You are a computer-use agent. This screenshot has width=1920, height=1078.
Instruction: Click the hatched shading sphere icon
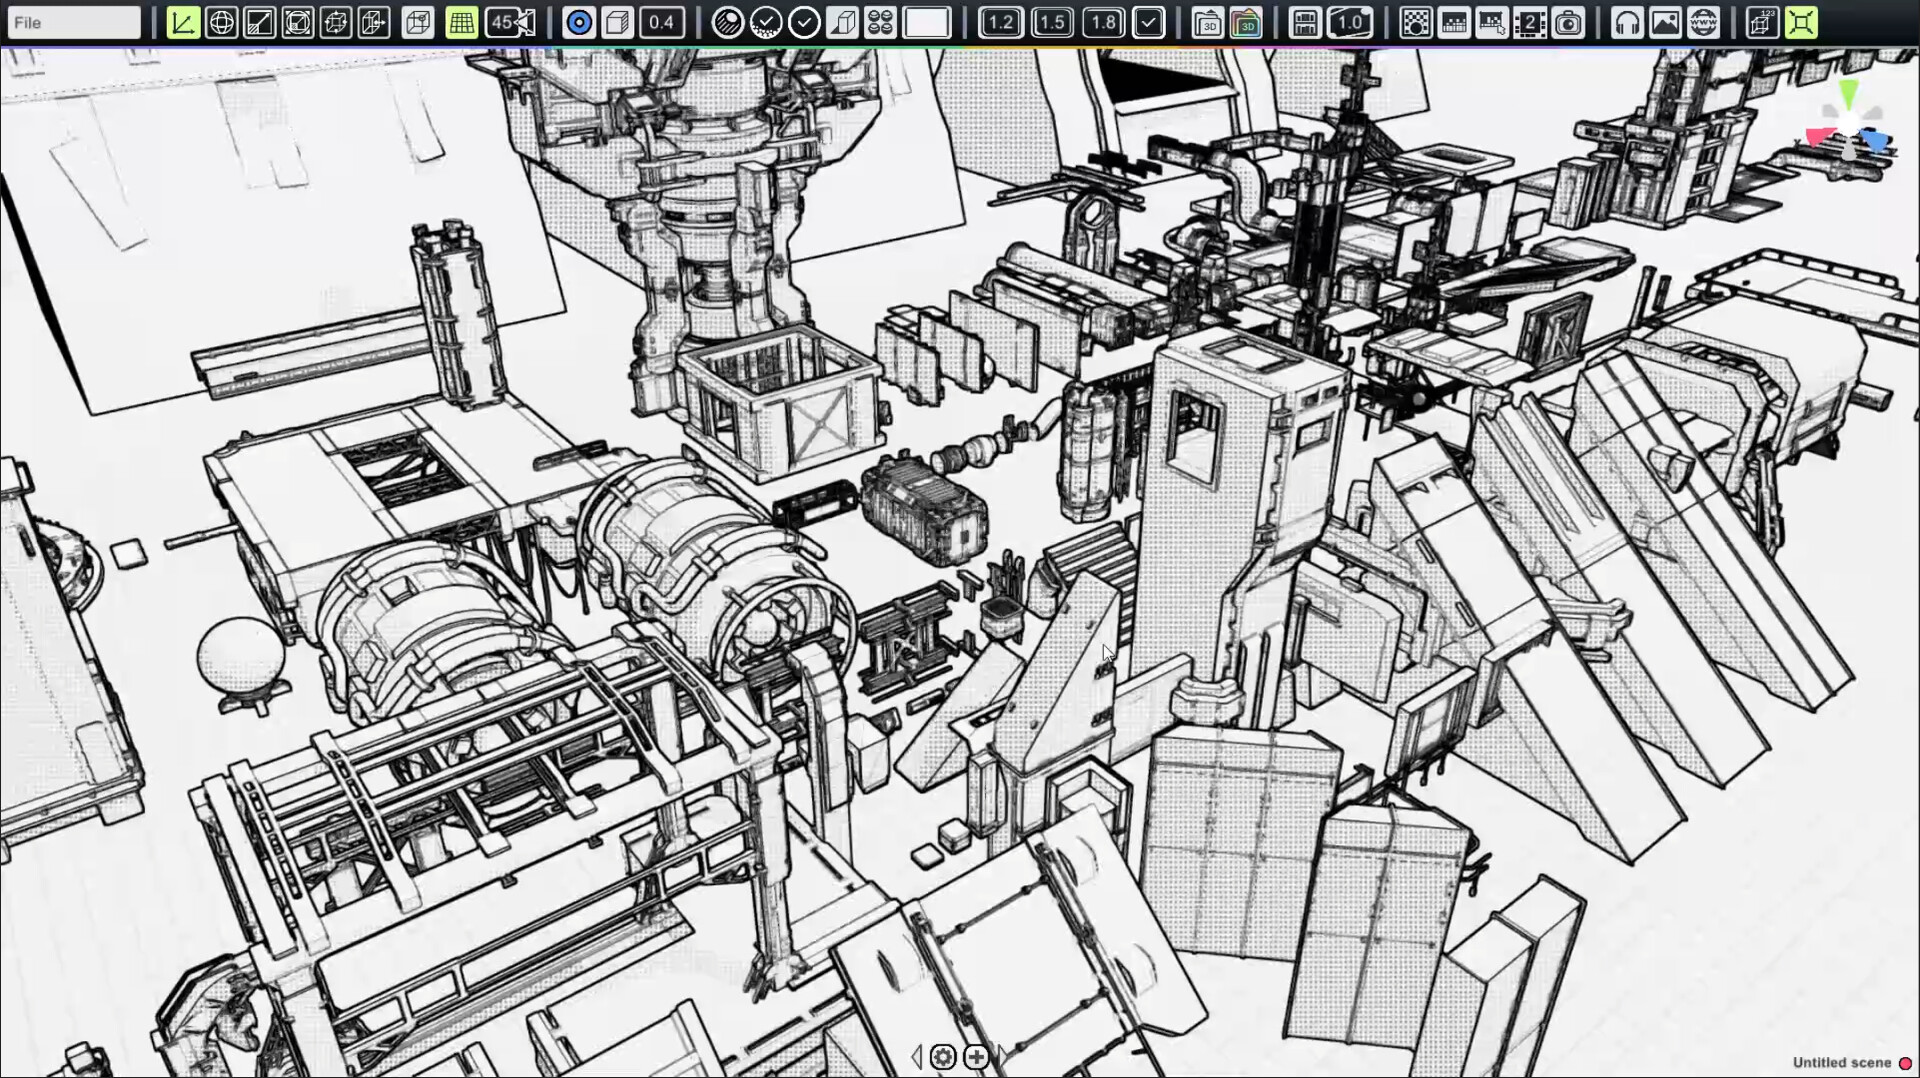(x=727, y=22)
